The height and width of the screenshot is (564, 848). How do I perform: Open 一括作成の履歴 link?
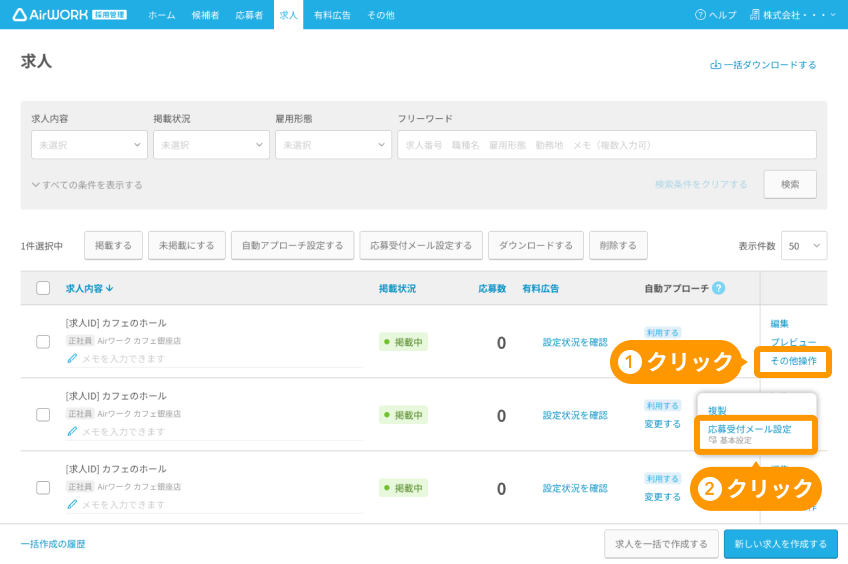click(53, 544)
